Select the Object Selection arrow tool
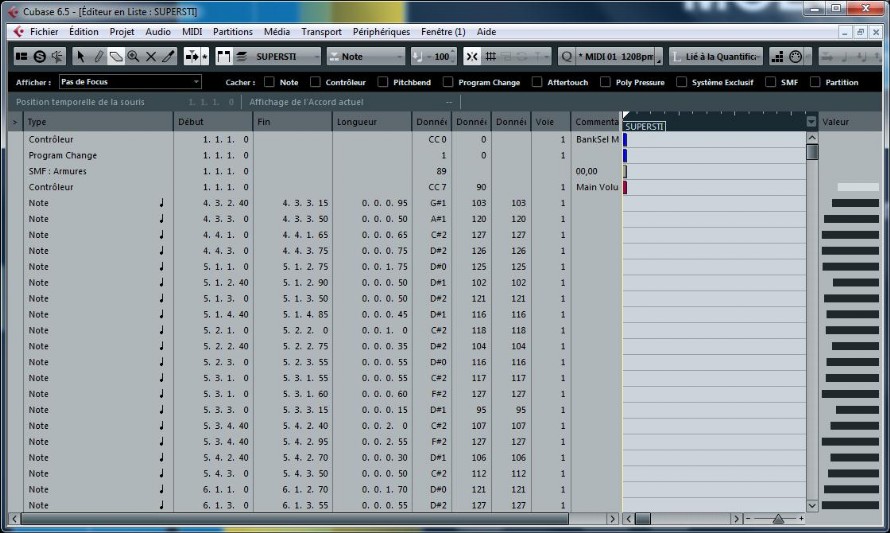This screenshot has width=890, height=533. point(81,56)
